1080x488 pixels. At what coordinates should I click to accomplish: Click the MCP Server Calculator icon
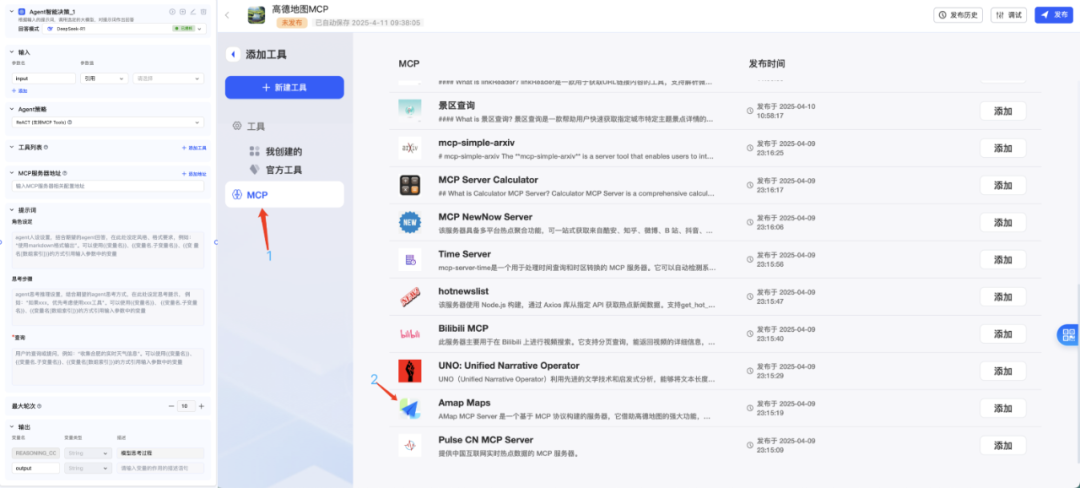(x=410, y=185)
